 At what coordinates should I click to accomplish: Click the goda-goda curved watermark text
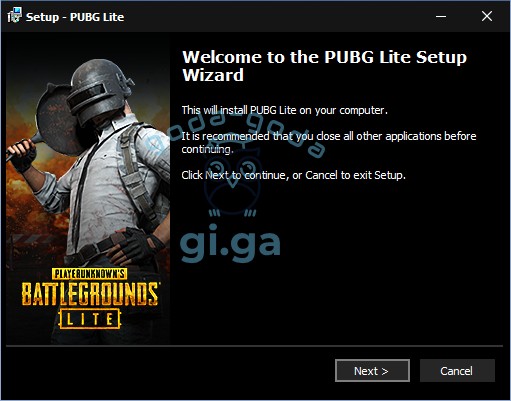(x=235, y=133)
